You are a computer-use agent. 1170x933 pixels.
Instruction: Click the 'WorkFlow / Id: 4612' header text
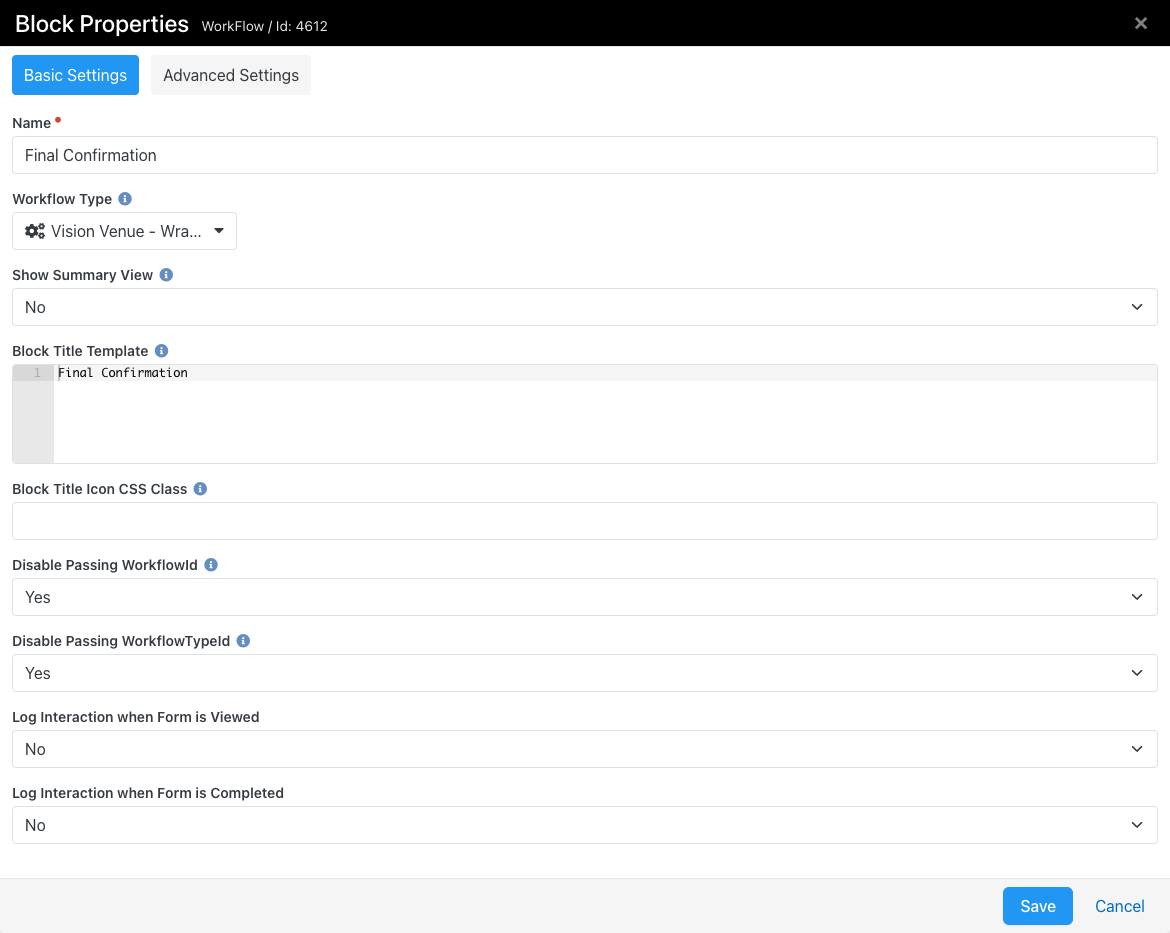[264, 26]
